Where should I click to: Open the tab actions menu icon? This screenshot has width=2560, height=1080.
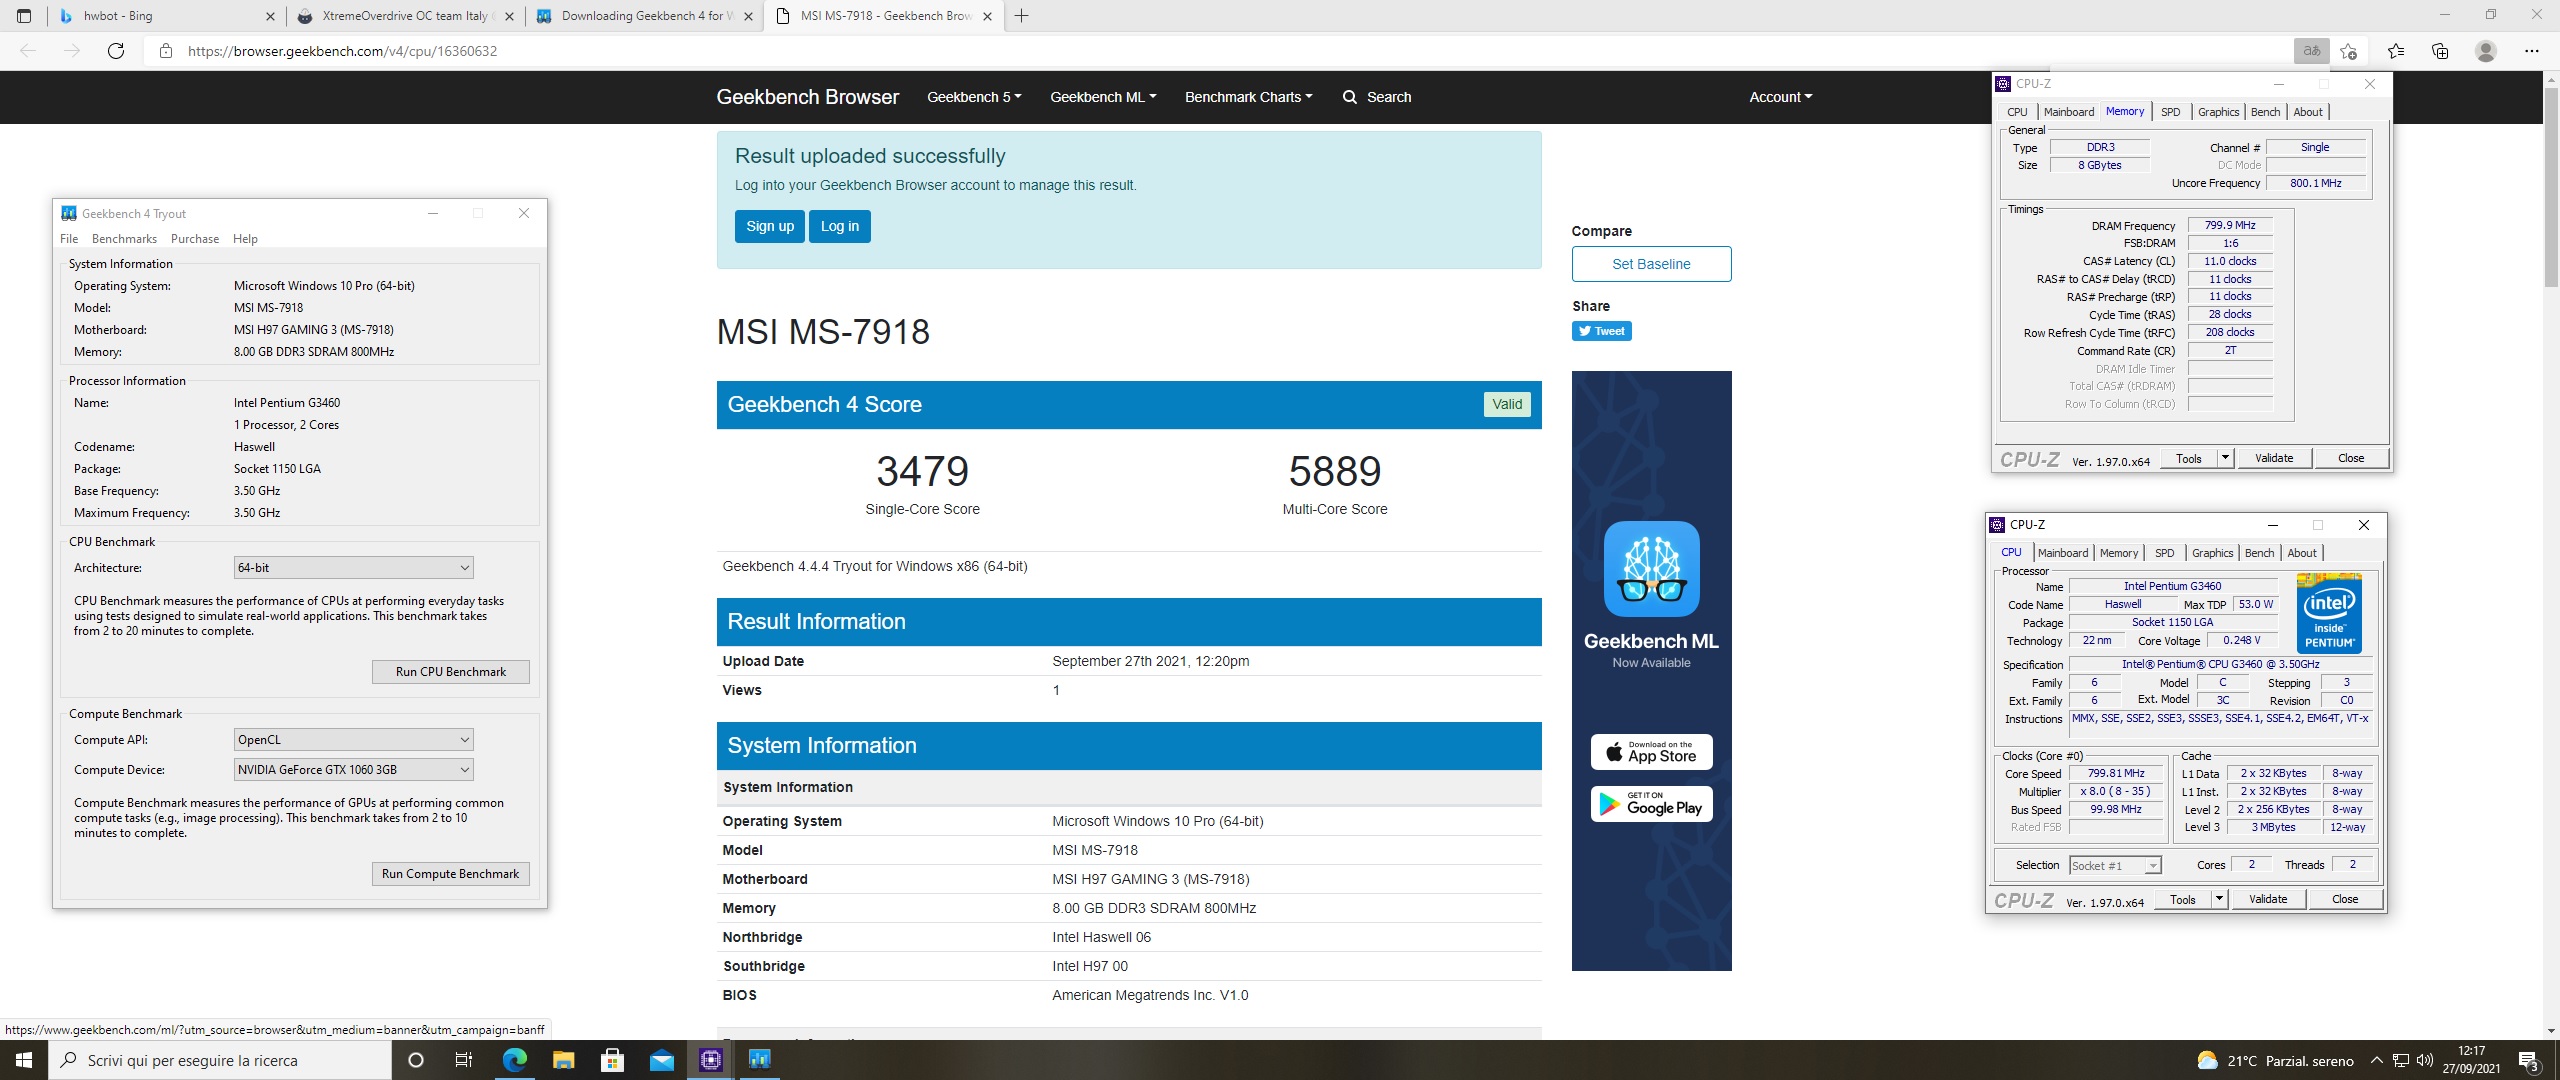coord(24,16)
